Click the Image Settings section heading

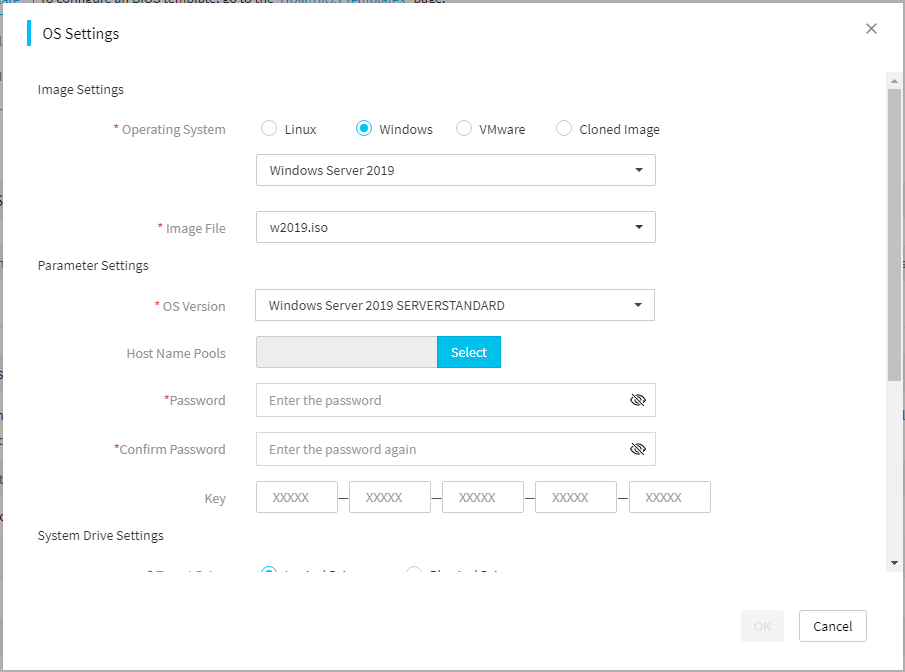81,89
